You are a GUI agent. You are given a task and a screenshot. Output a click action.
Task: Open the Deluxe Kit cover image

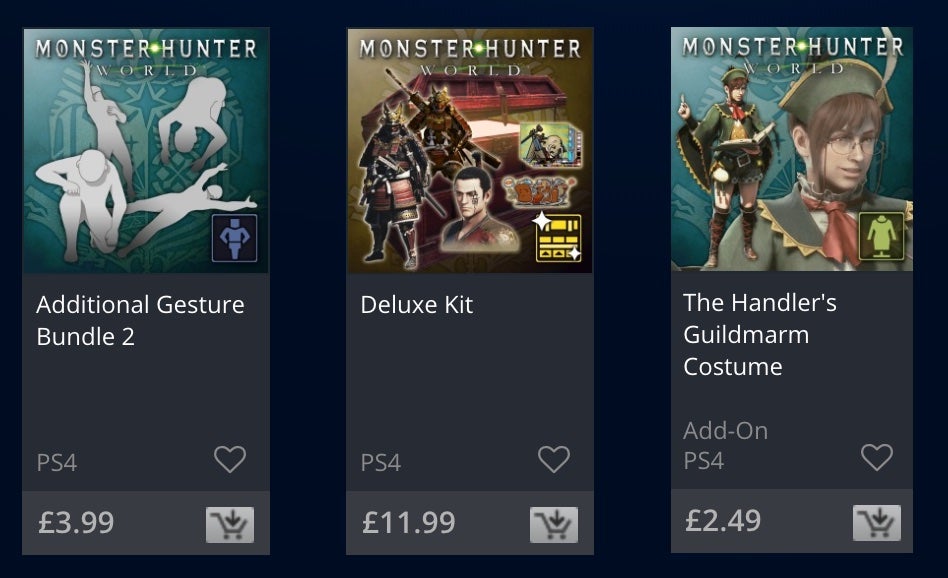[x=470, y=150]
